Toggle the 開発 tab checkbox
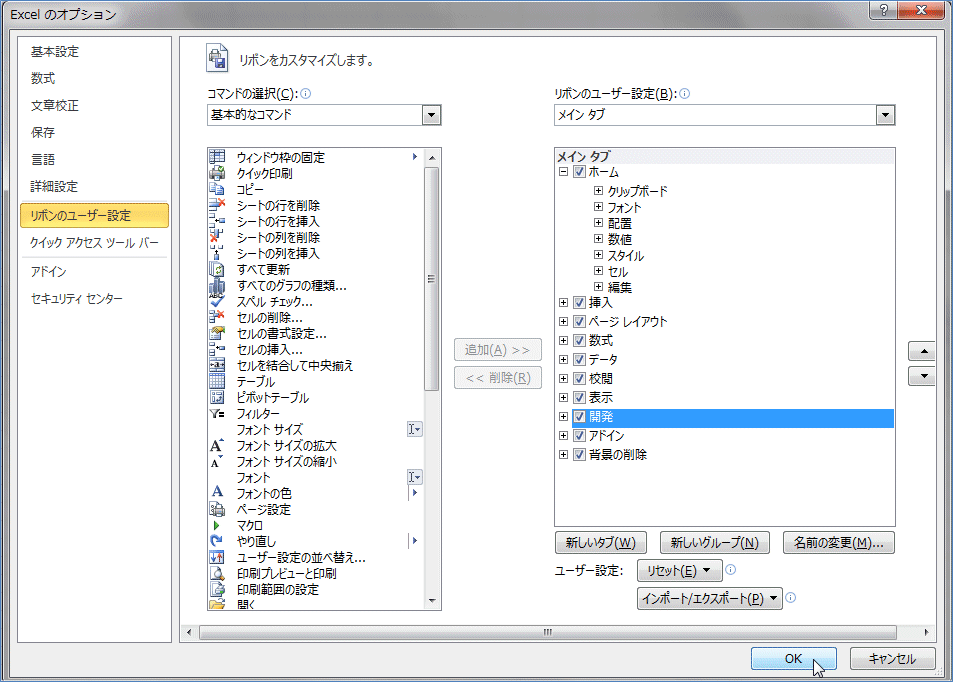Screen dimensions: 953x682 pos(579,416)
